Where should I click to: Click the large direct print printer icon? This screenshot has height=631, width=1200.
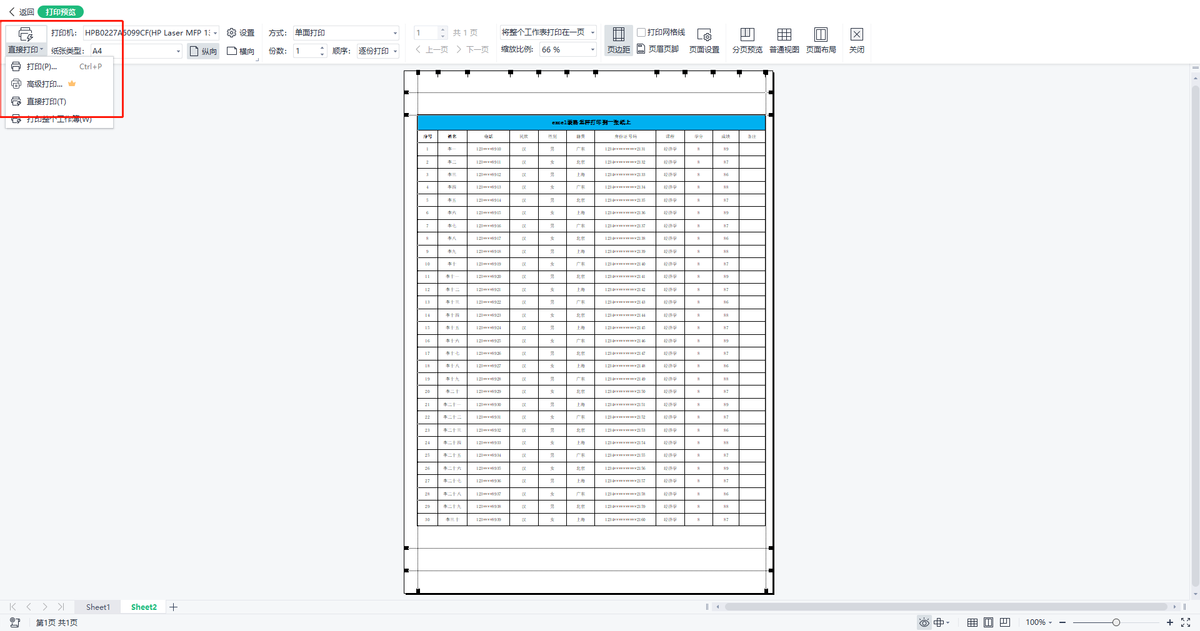(x=26, y=33)
